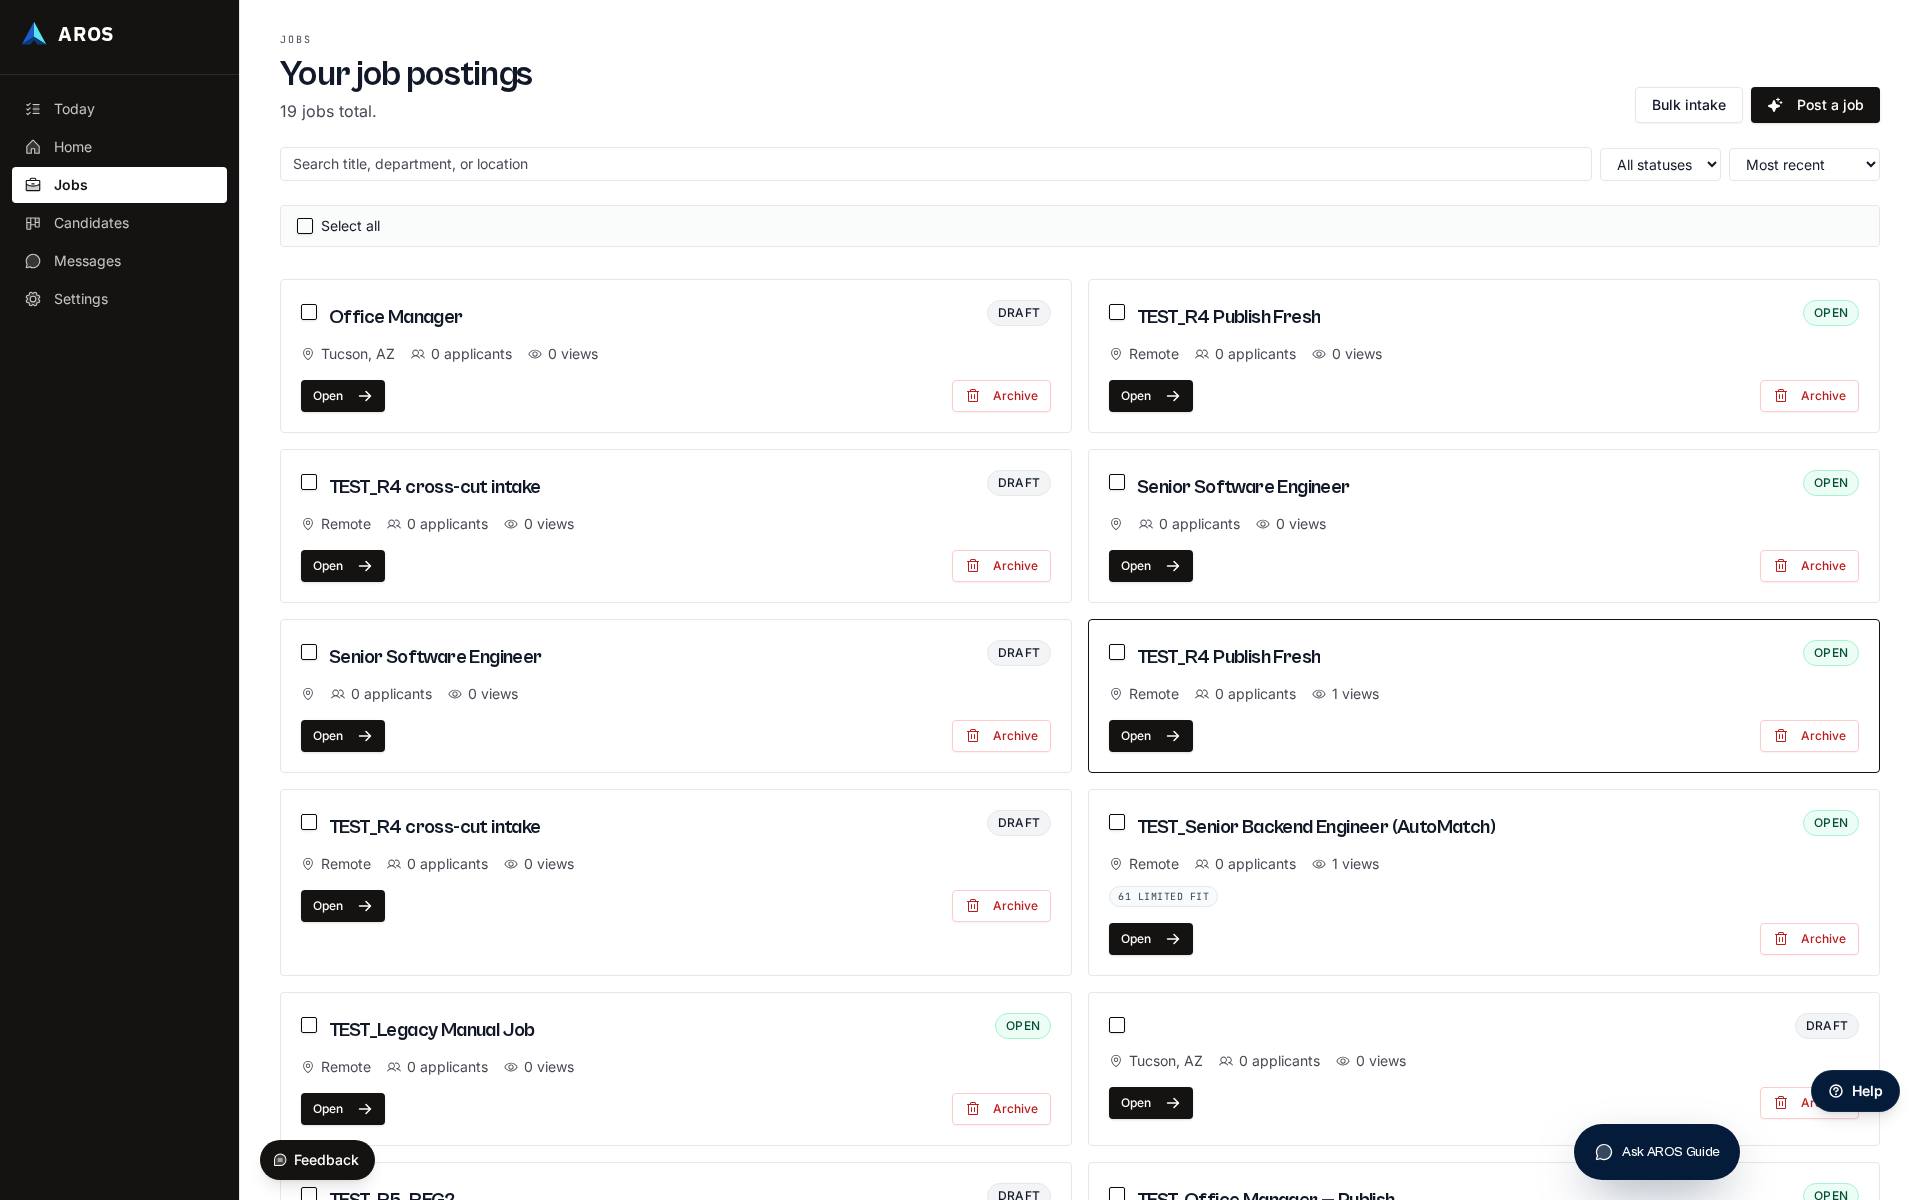Click the Today checklist icon in sidebar
Image resolution: width=1920 pixels, height=1200 pixels.
[33, 109]
